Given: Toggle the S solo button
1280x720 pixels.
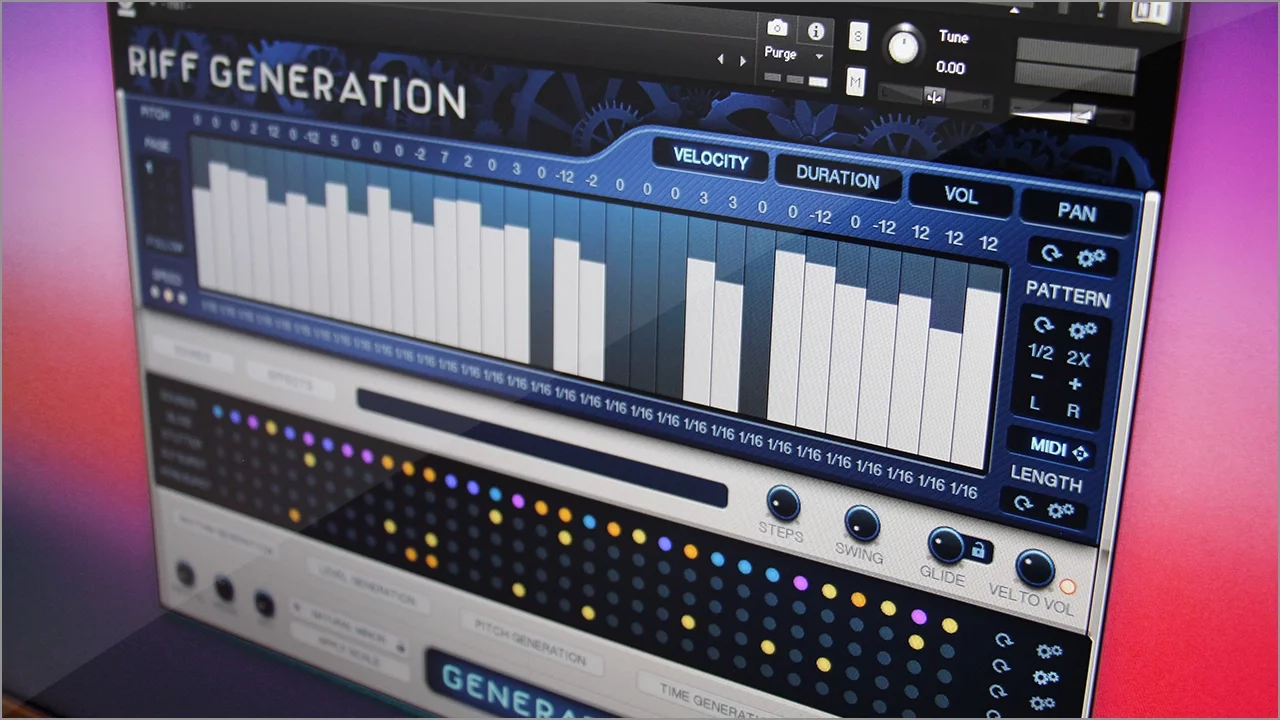Looking at the screenshot, I should pyautogui.click(x=858, y=36).
